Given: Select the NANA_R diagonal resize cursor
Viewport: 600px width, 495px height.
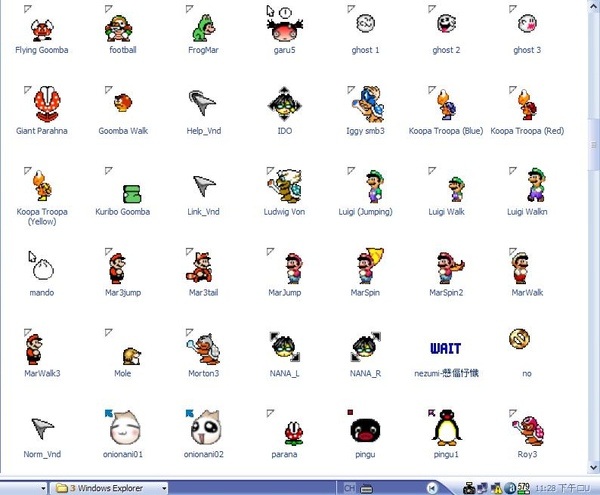Looking at the screenshot, I should 365,346.
